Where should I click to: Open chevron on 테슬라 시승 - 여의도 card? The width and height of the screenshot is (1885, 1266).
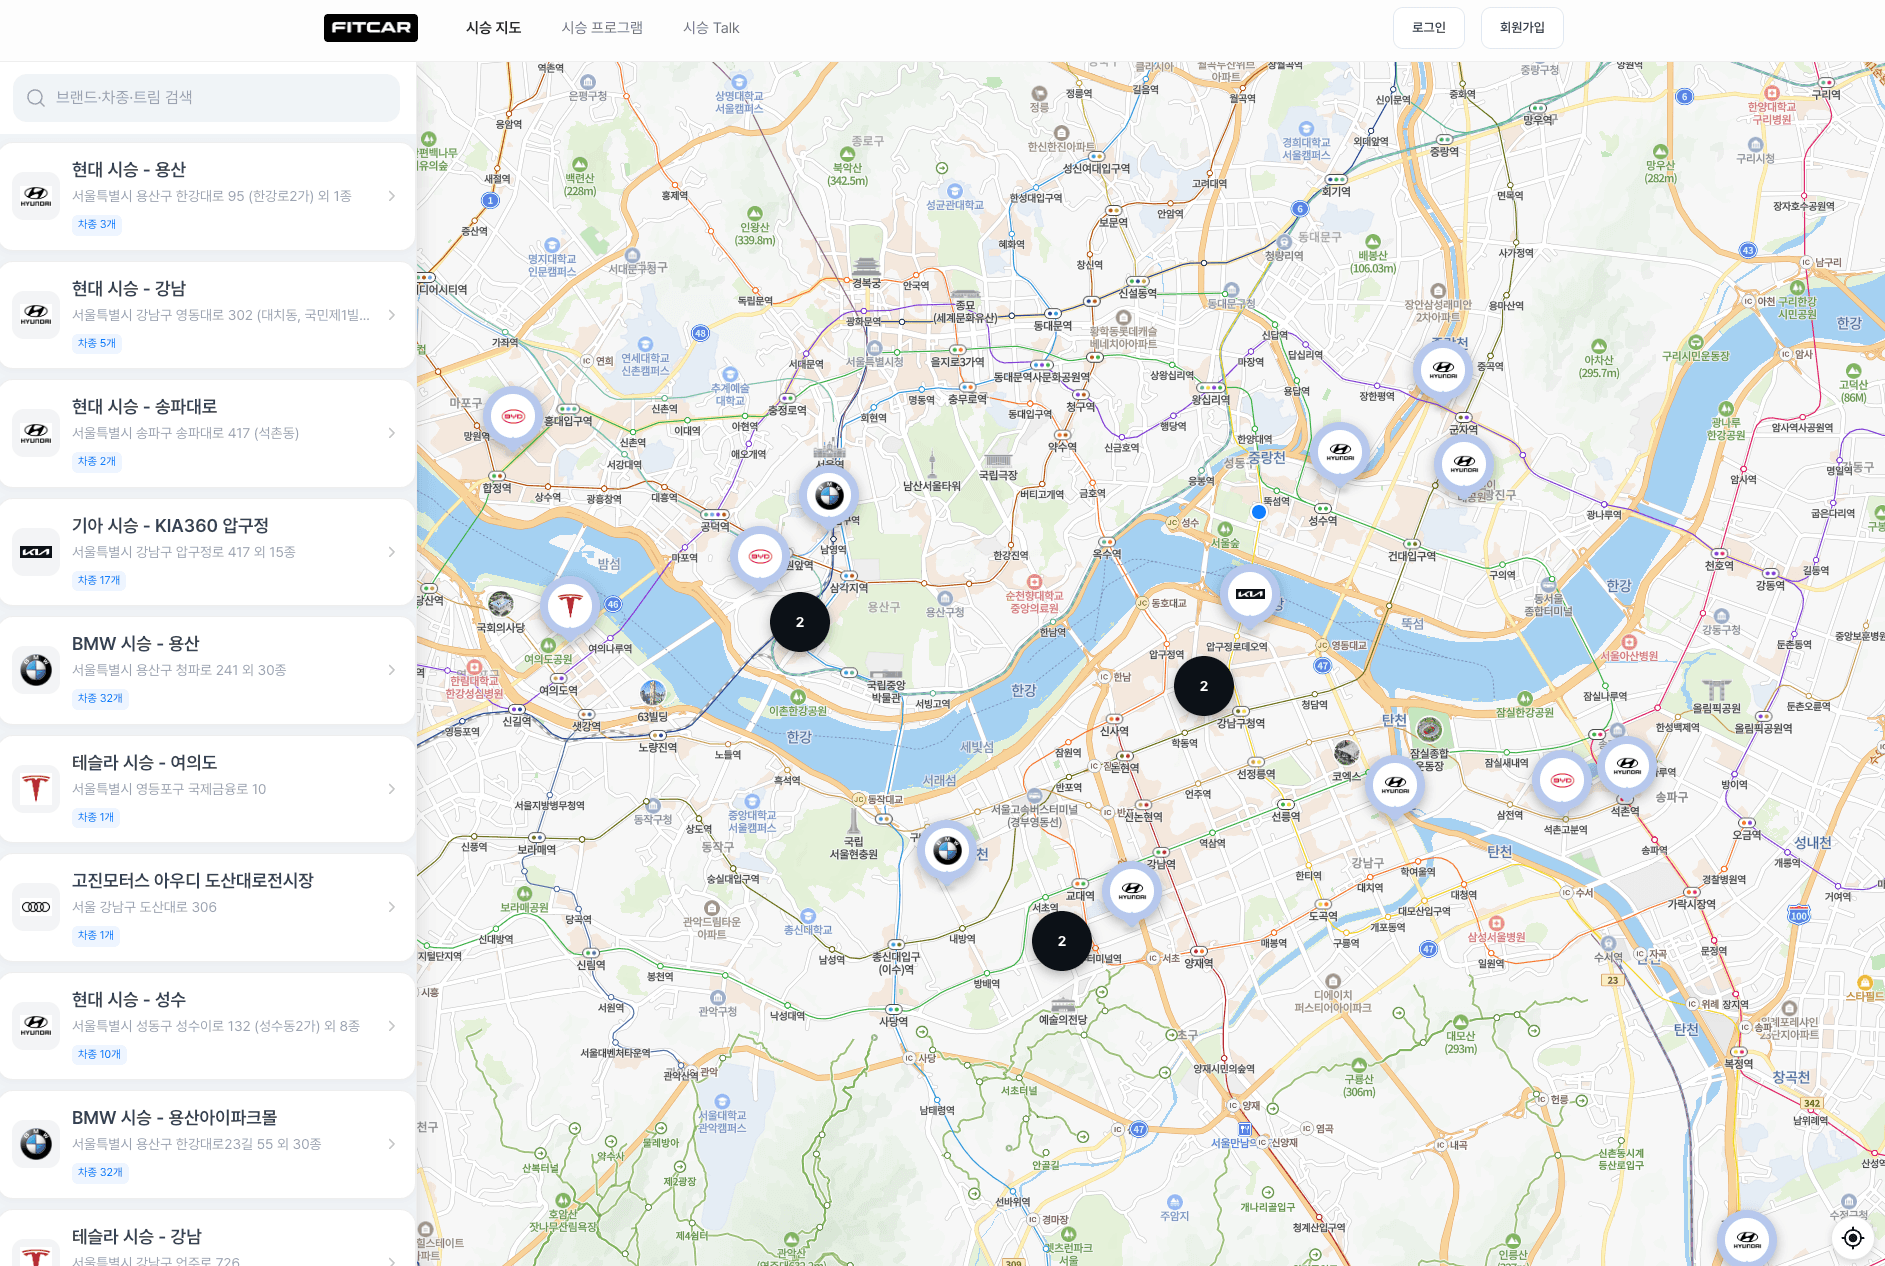pyautogui.click(x=392, y=789)
